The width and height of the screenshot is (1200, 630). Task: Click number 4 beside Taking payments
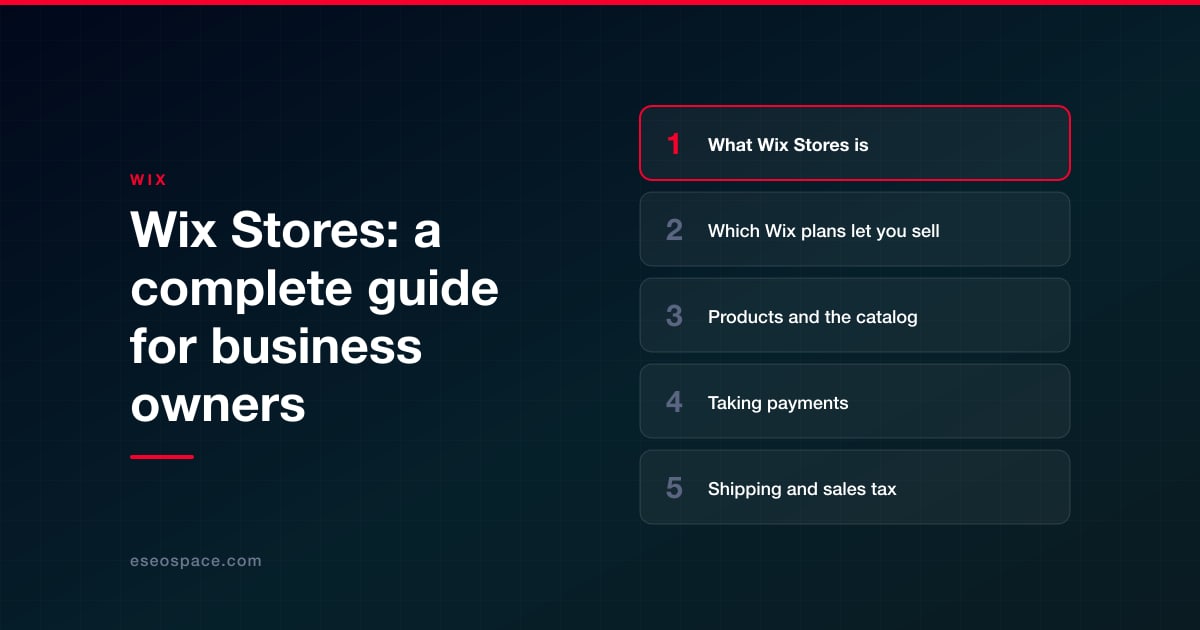click(x=674, y=402)
